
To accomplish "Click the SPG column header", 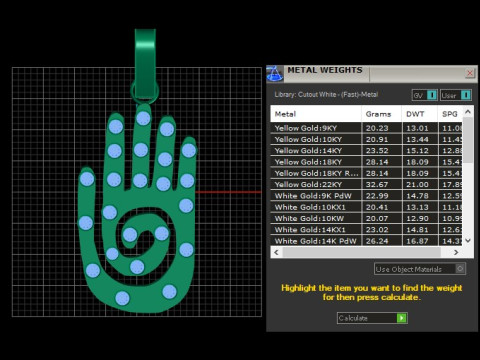I will [450, 114].
